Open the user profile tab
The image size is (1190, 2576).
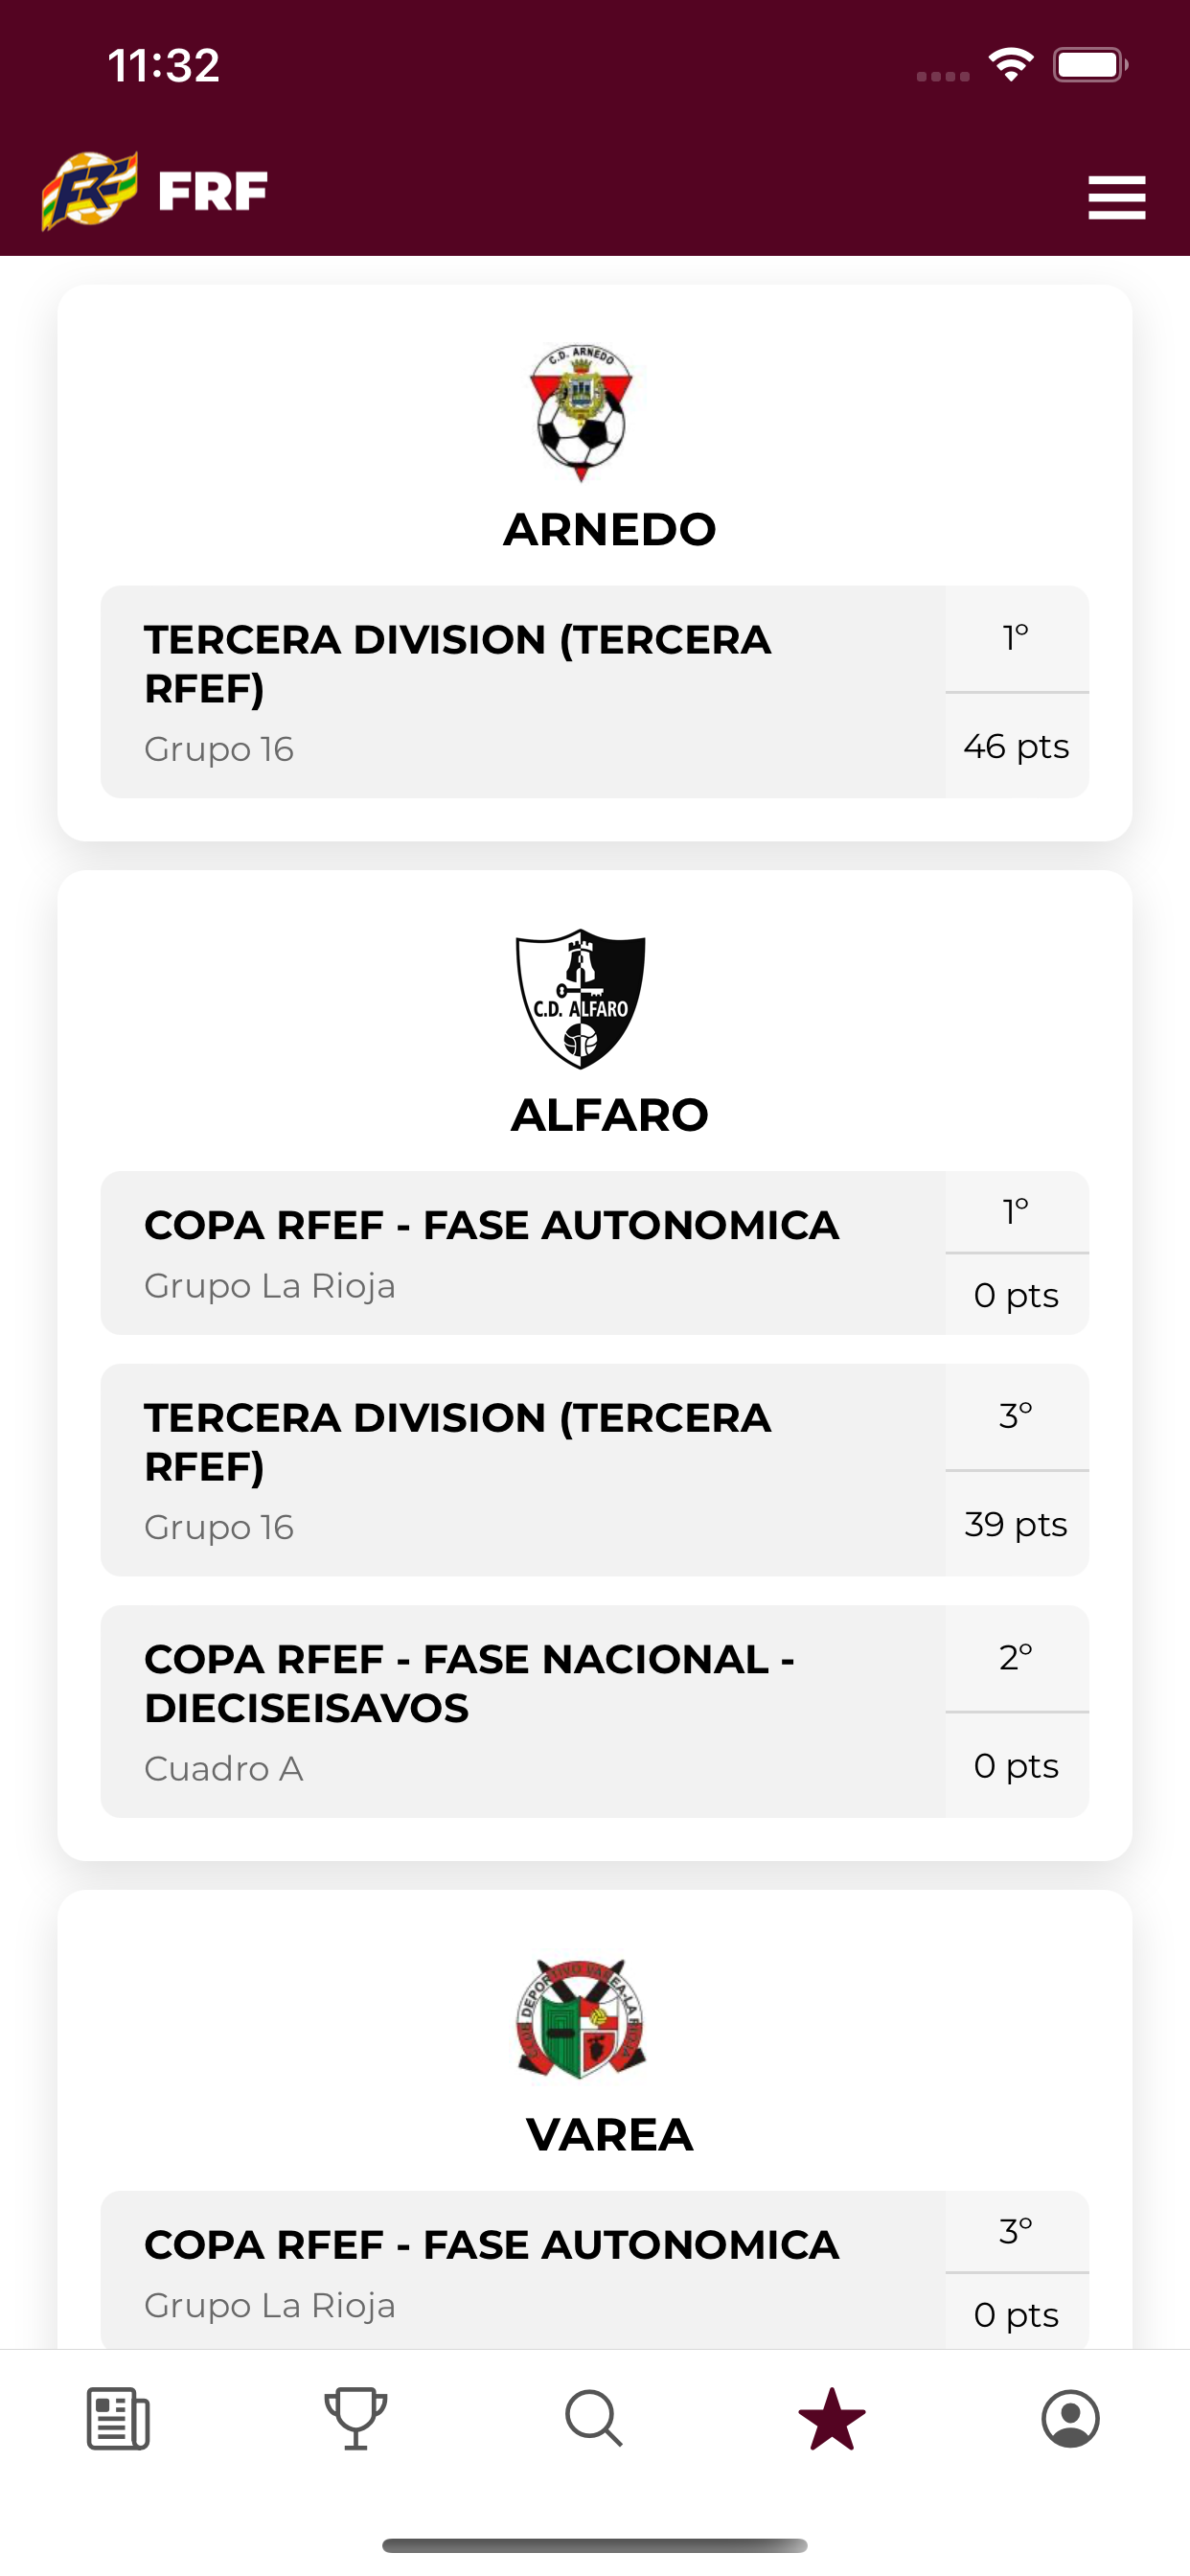pyautogui.click(x=1070, y=2419)
